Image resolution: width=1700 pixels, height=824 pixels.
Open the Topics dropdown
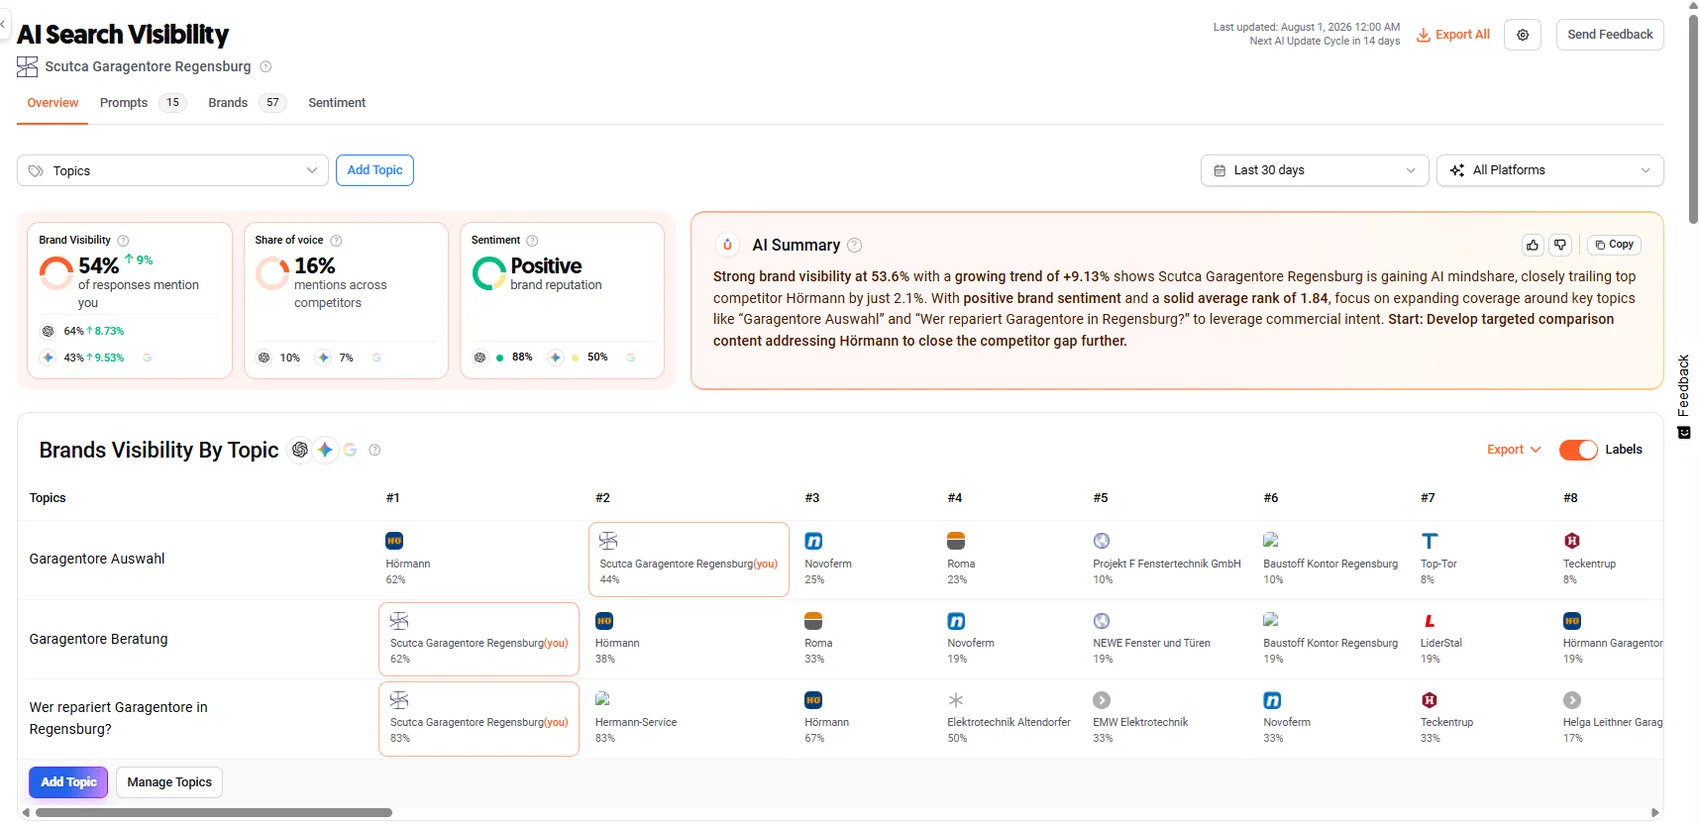(173, 171)
